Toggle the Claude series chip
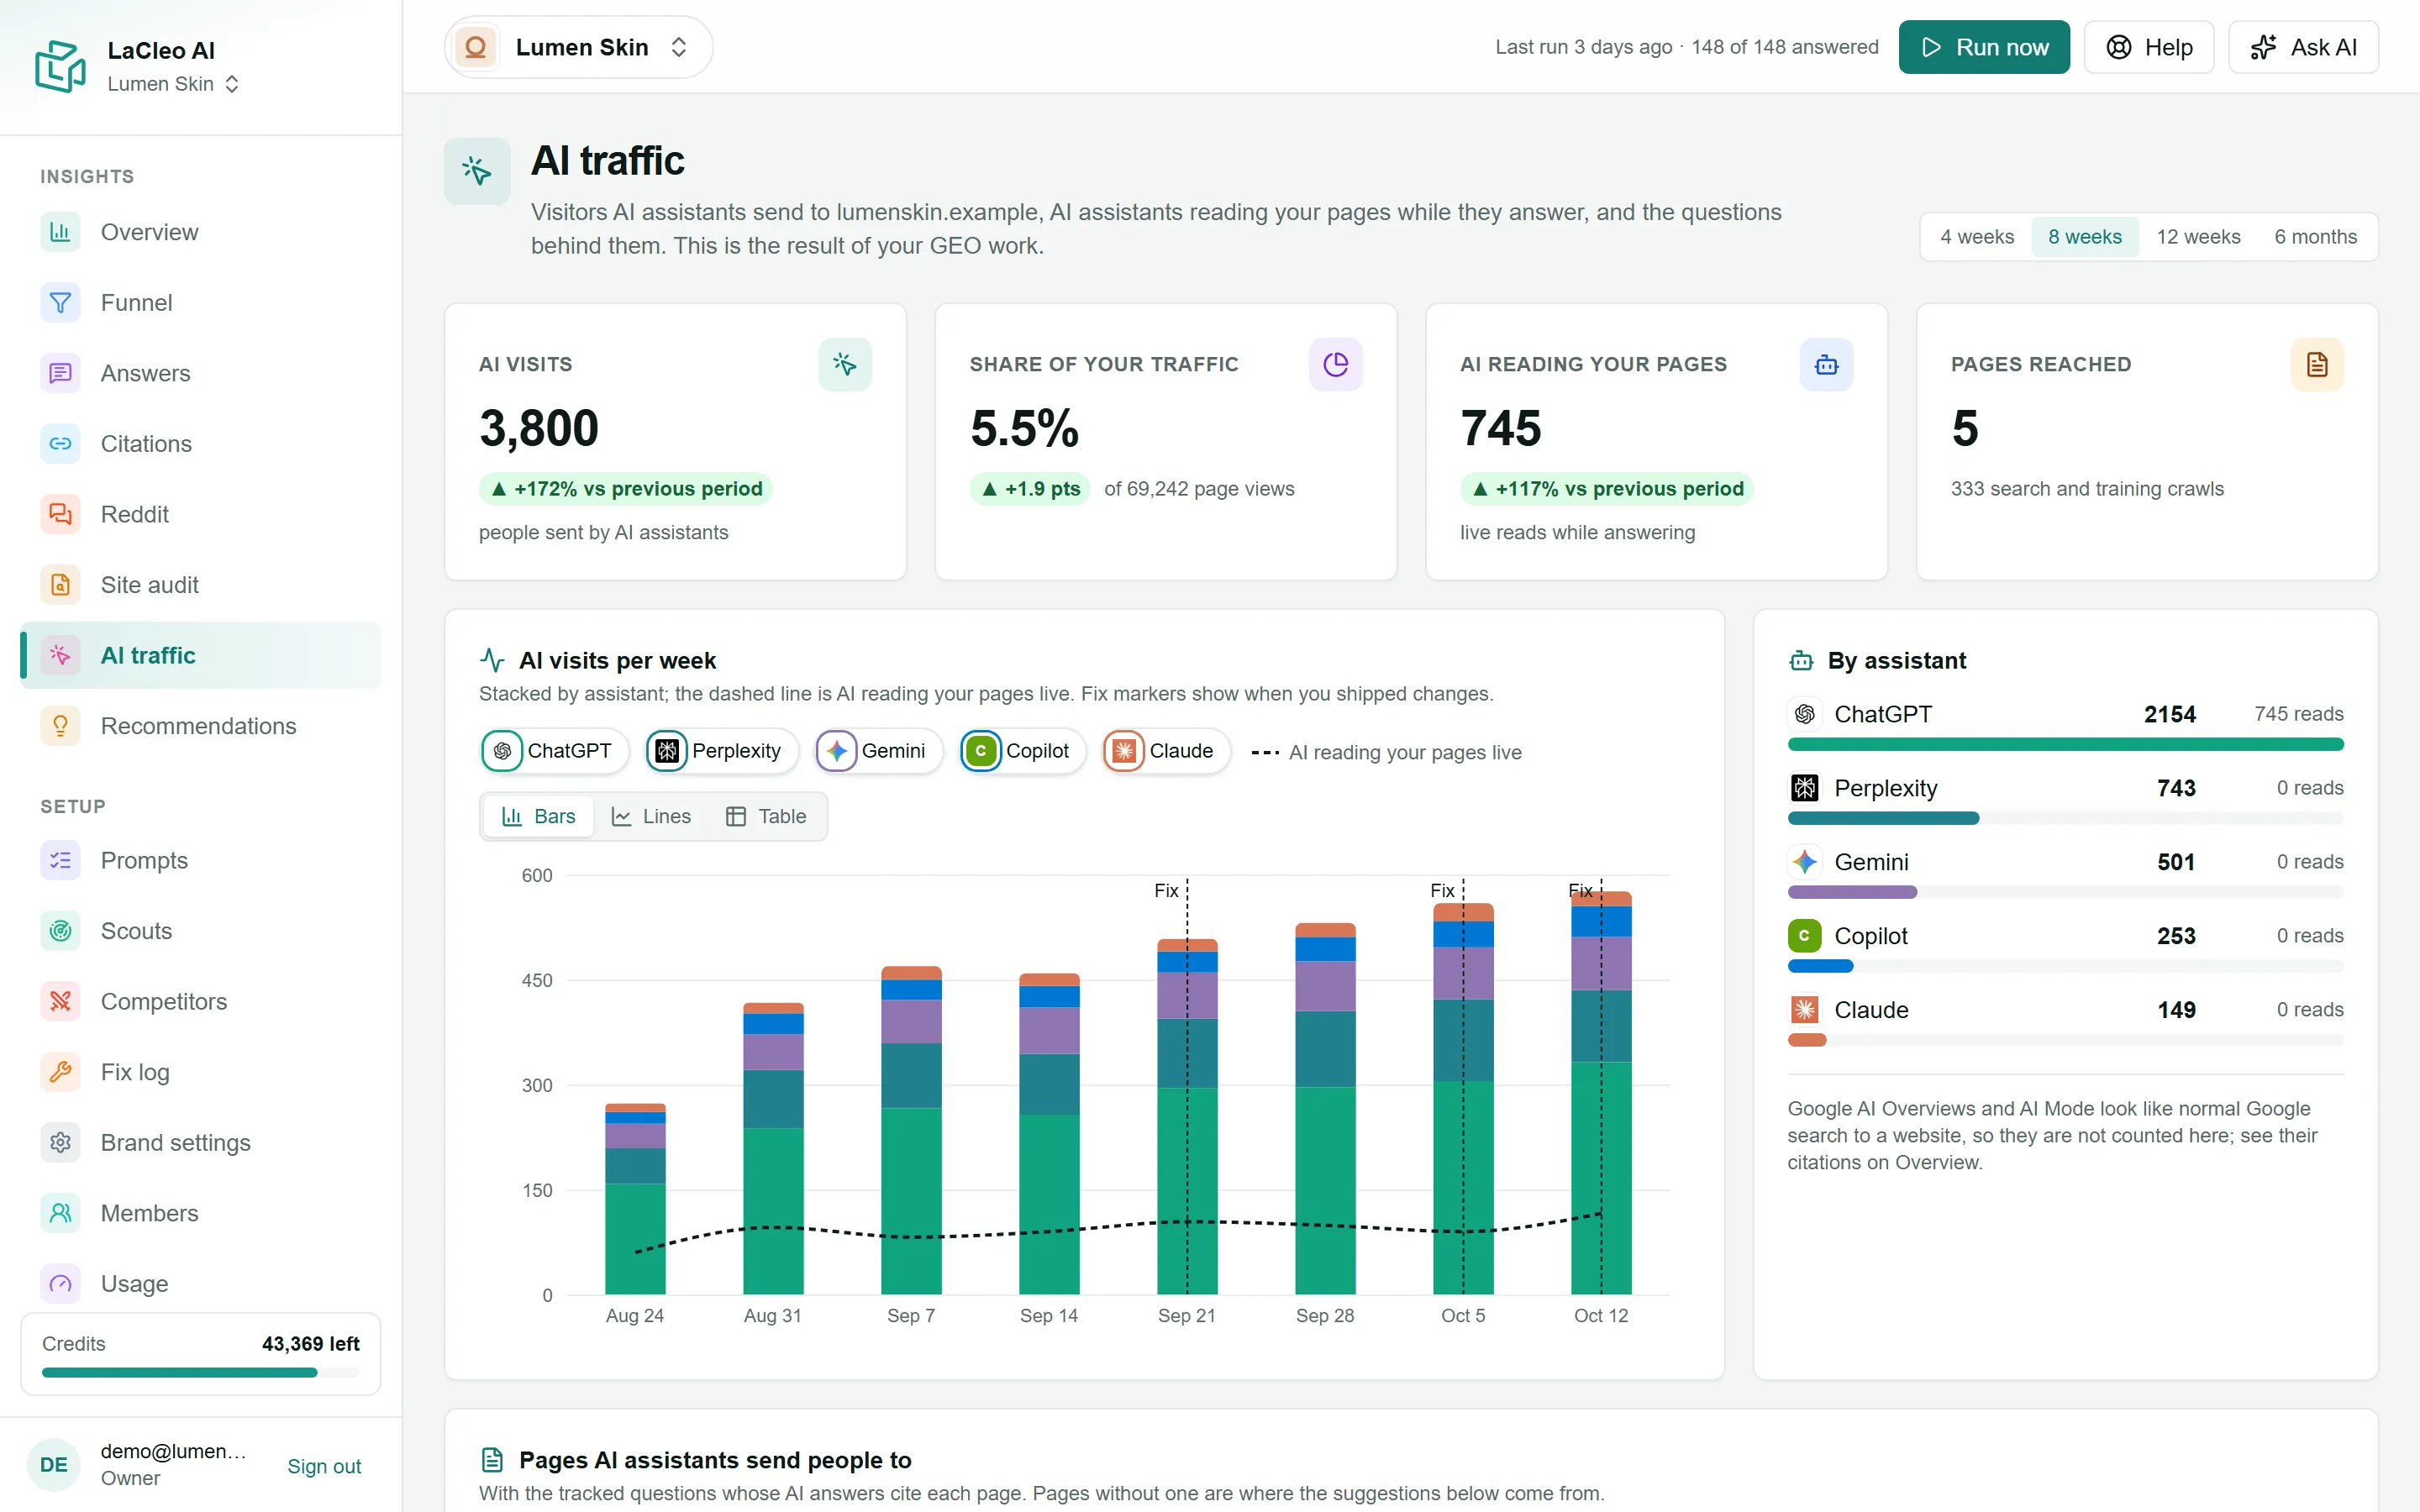The image size is (2420, 1512). tap(1165, 751)
